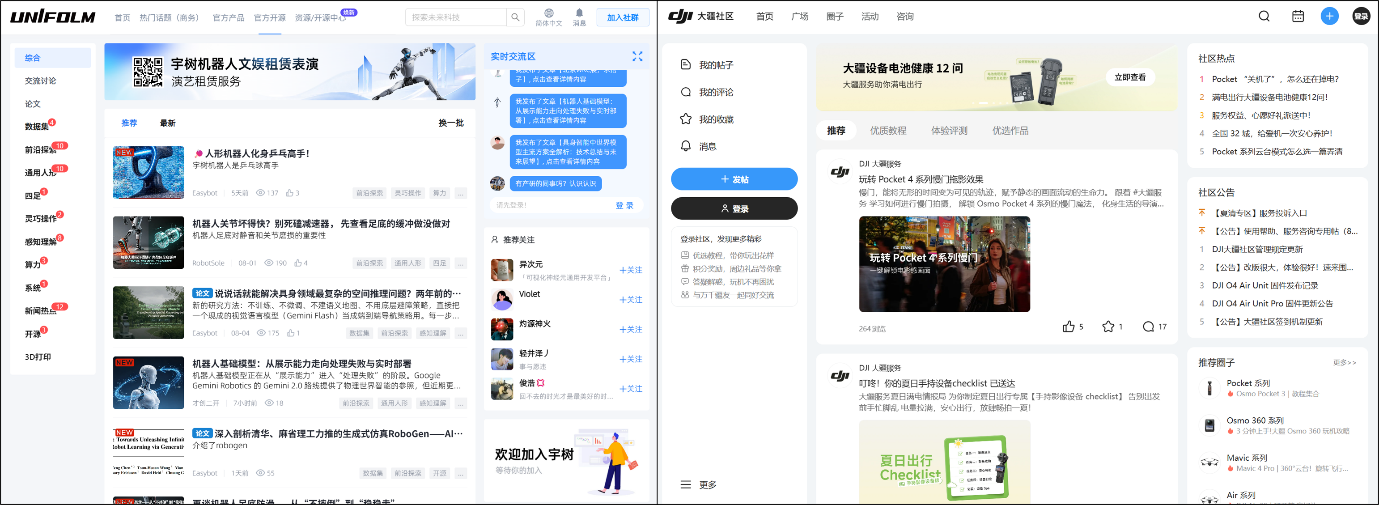Viewport: 1379px width, 505px height.
Task: Like the 人形机器人化身乒乓高手 post
Action: (x=291, y=192)
